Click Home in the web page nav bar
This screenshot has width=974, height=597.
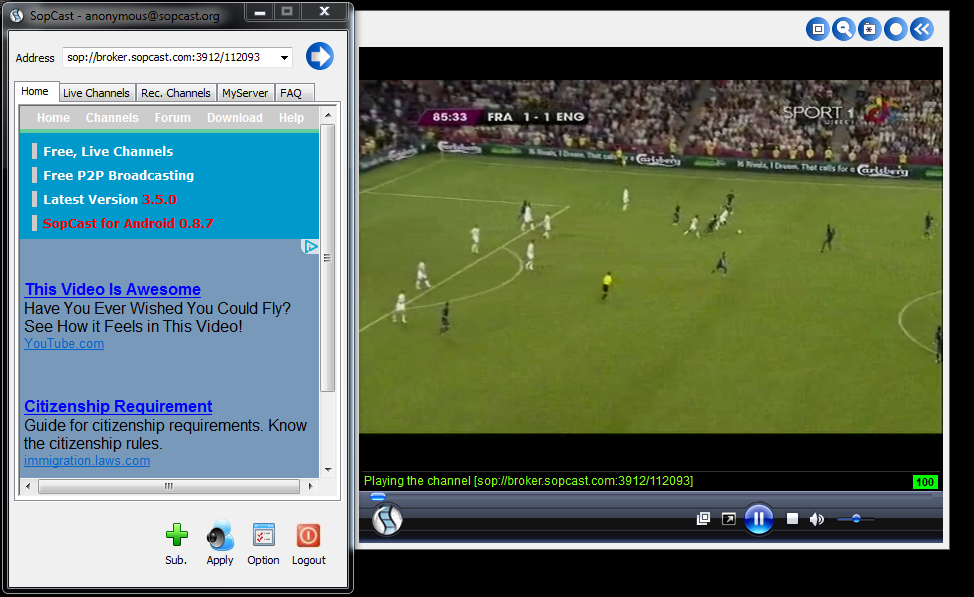[x=53, y=117]
